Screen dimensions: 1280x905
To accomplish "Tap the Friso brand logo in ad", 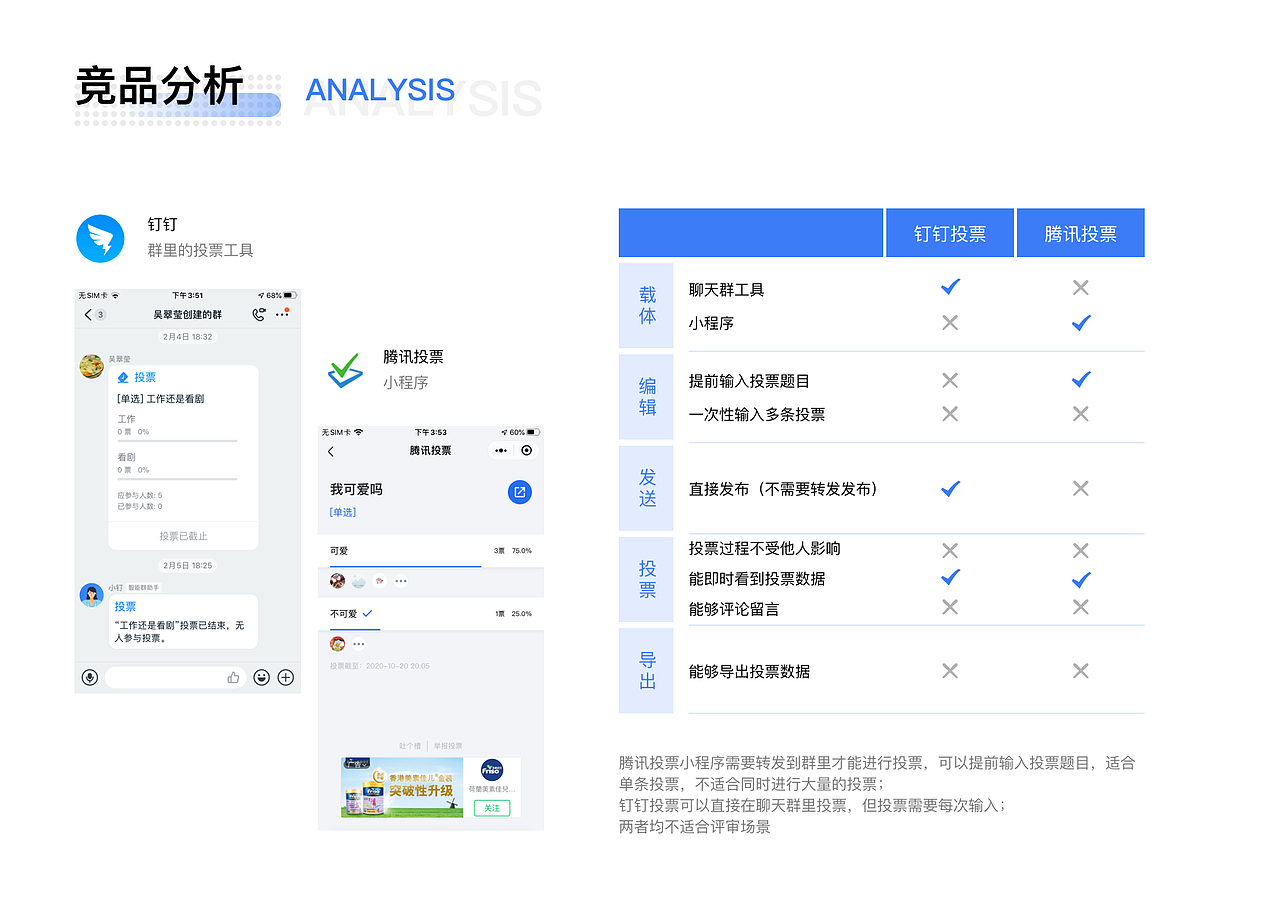I will pyautogui.click(x=491, y=771).
